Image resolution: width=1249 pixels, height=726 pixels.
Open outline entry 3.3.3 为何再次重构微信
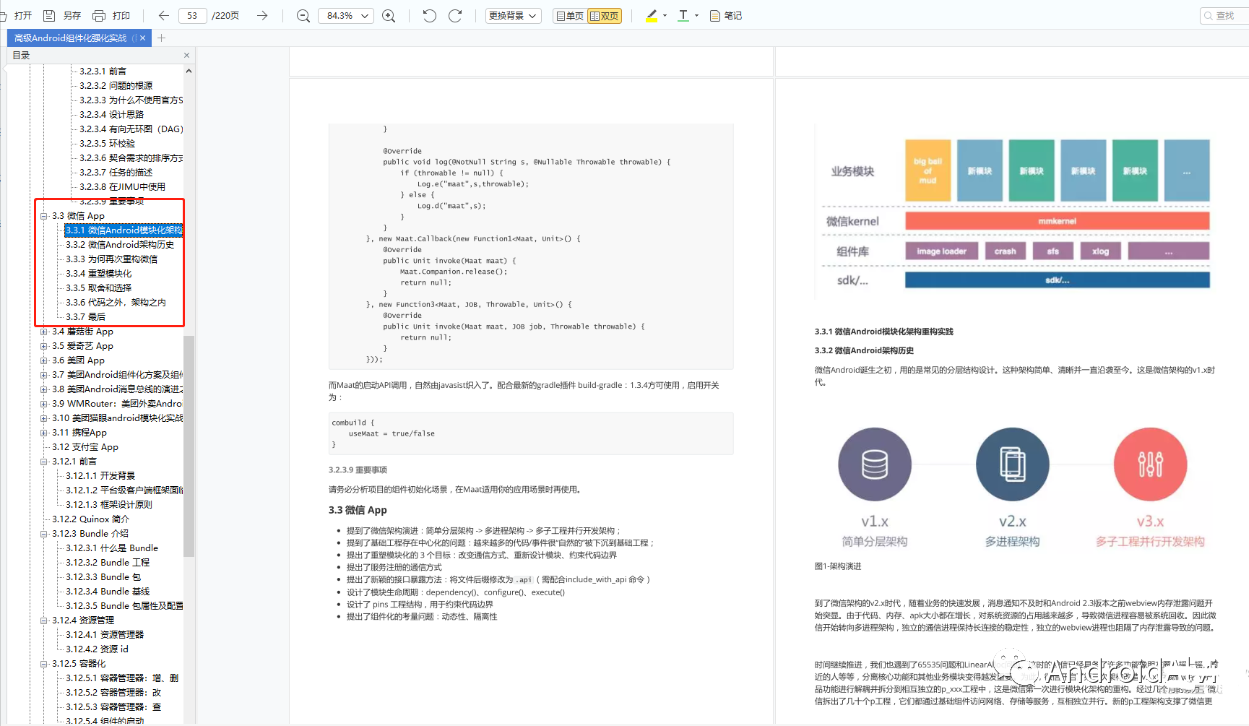coord(110,259)
